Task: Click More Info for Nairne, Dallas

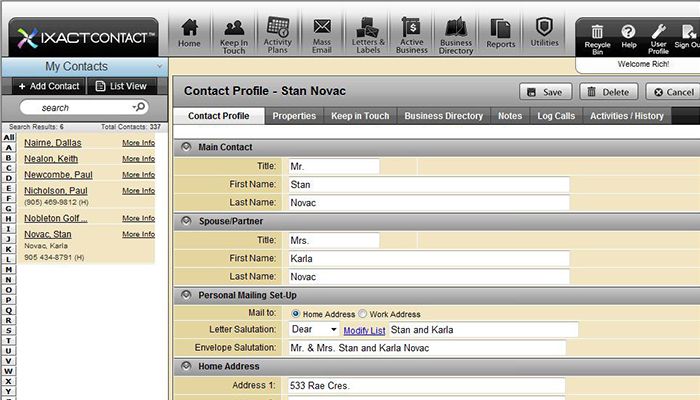Action: pyautogui.click(x=138, y=143)
